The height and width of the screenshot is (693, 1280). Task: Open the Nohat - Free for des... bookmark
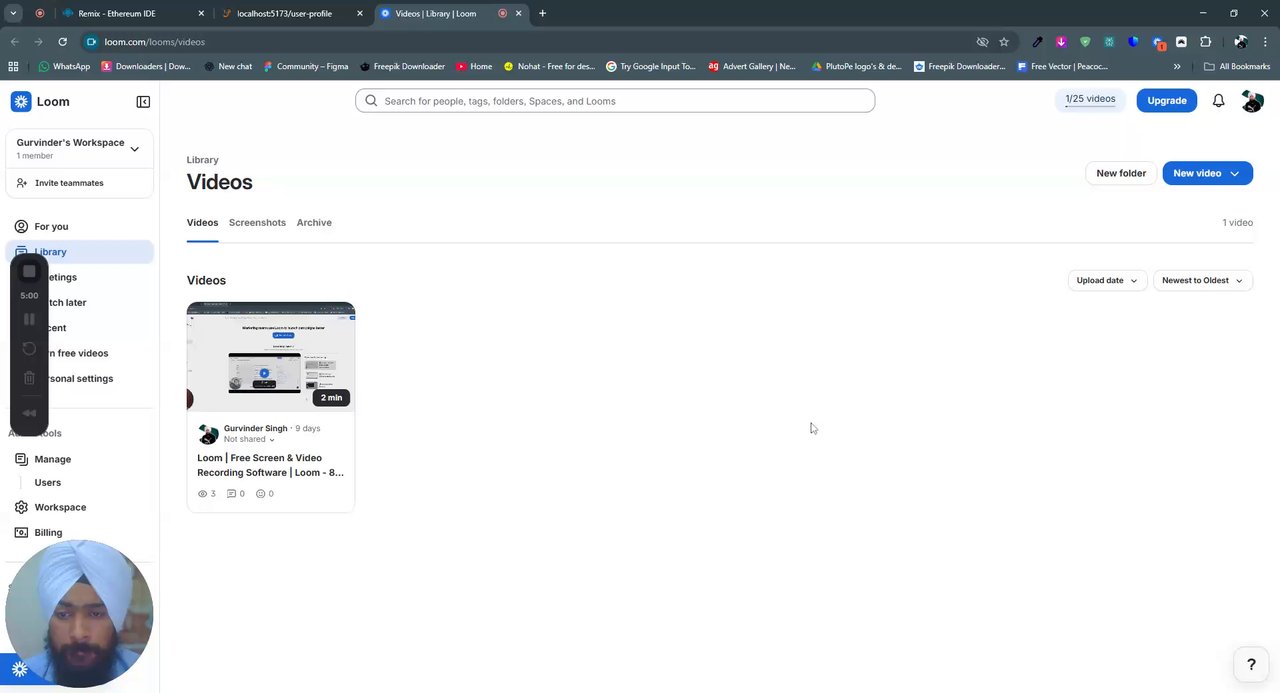[549, 67]
